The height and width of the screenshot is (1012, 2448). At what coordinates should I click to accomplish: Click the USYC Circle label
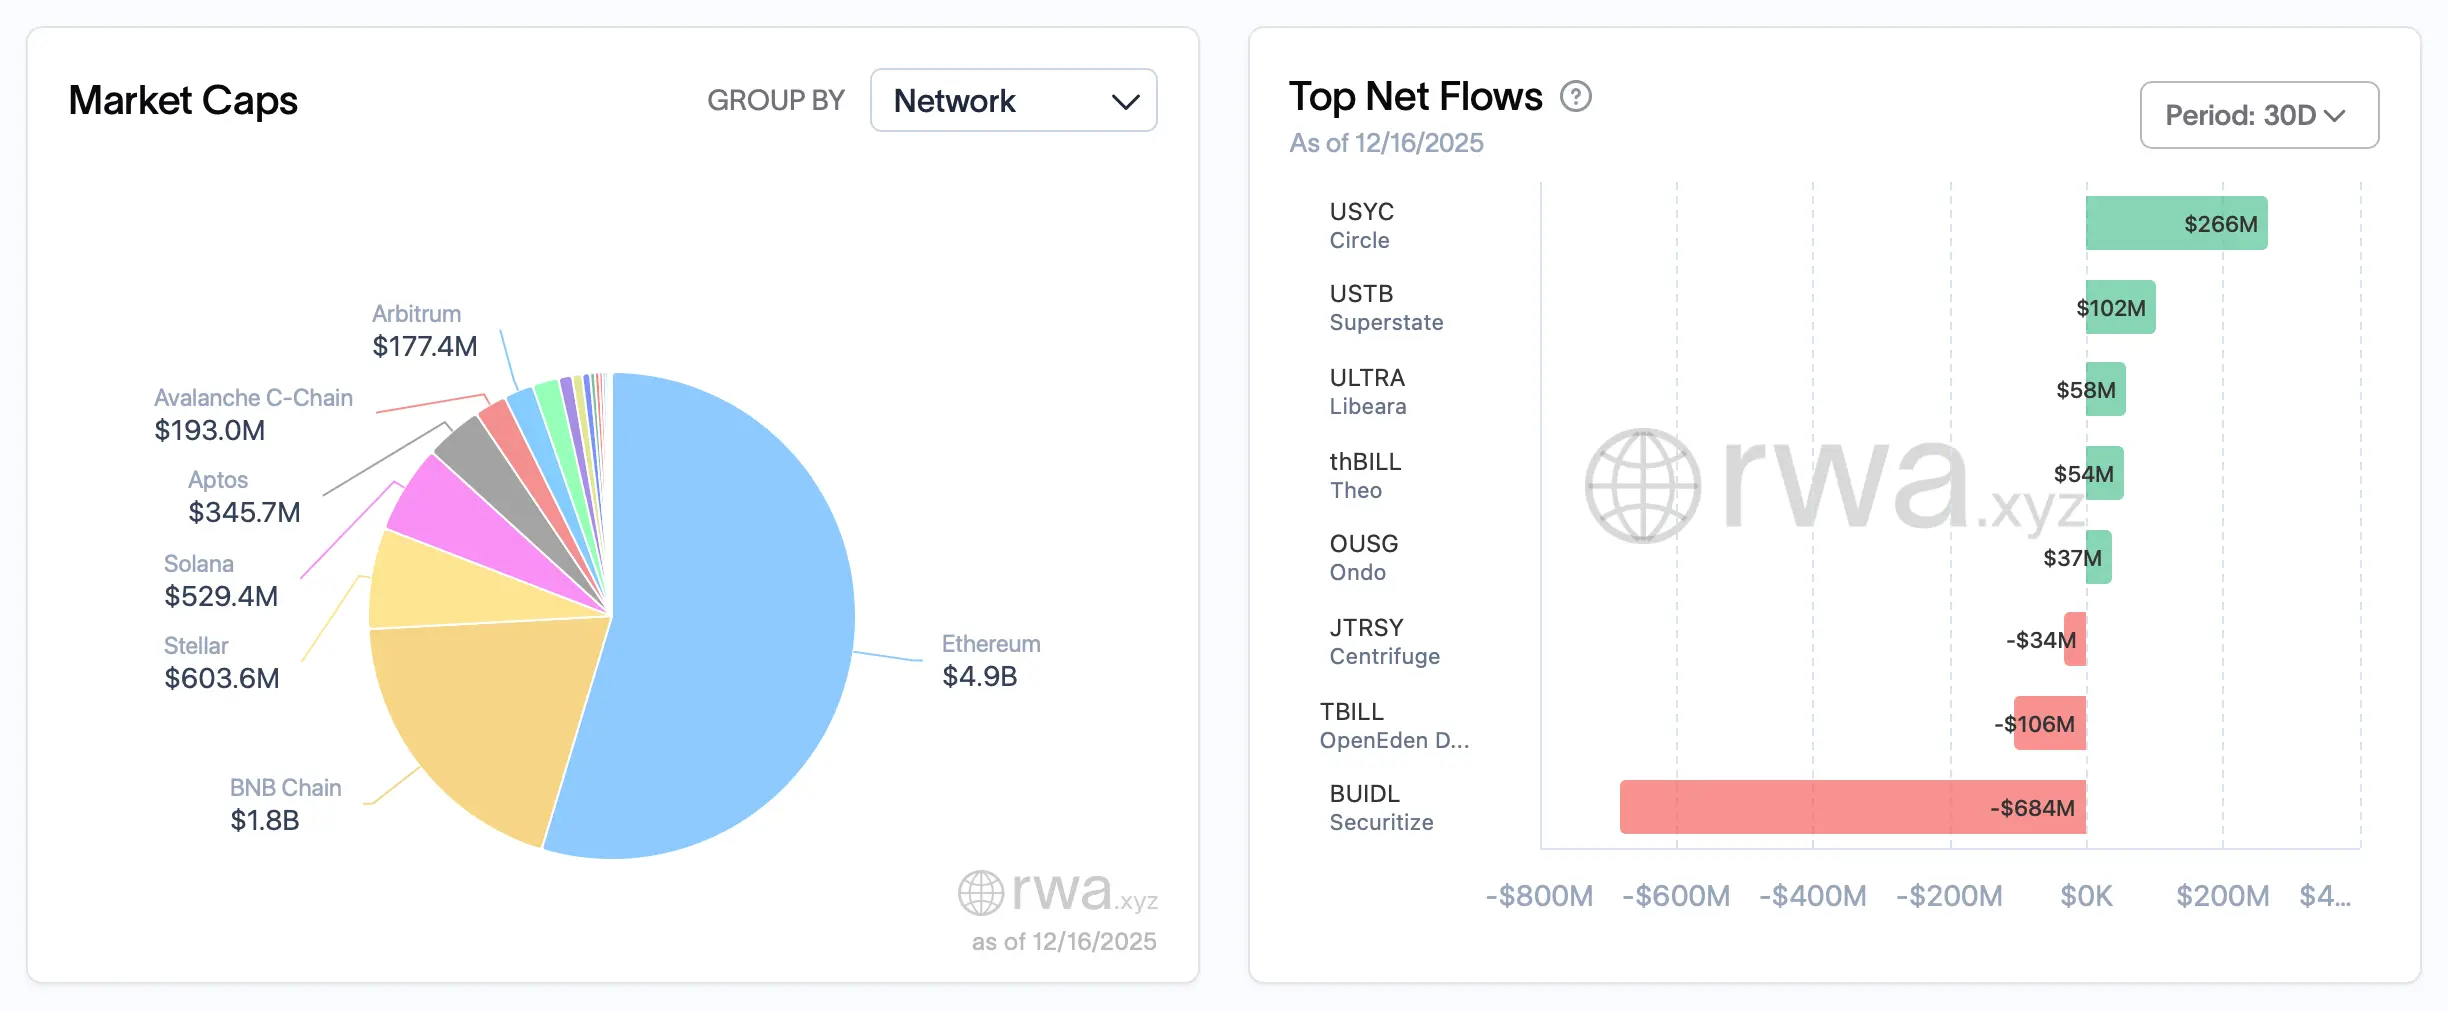pyautogui.click(x=1360, y=225)
